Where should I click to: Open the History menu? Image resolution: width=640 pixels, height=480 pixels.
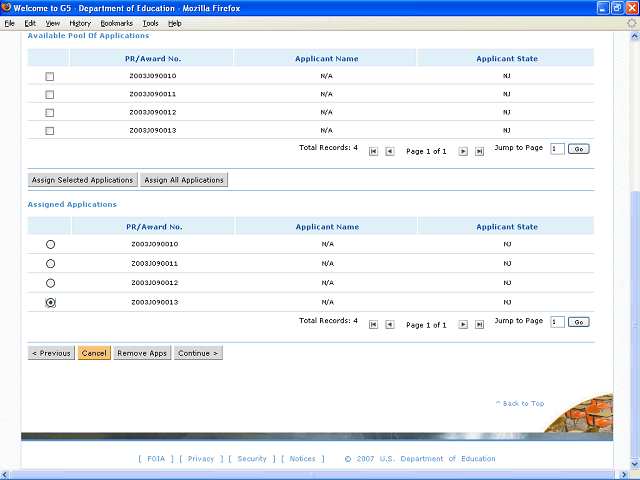click(x=80, y=23)
